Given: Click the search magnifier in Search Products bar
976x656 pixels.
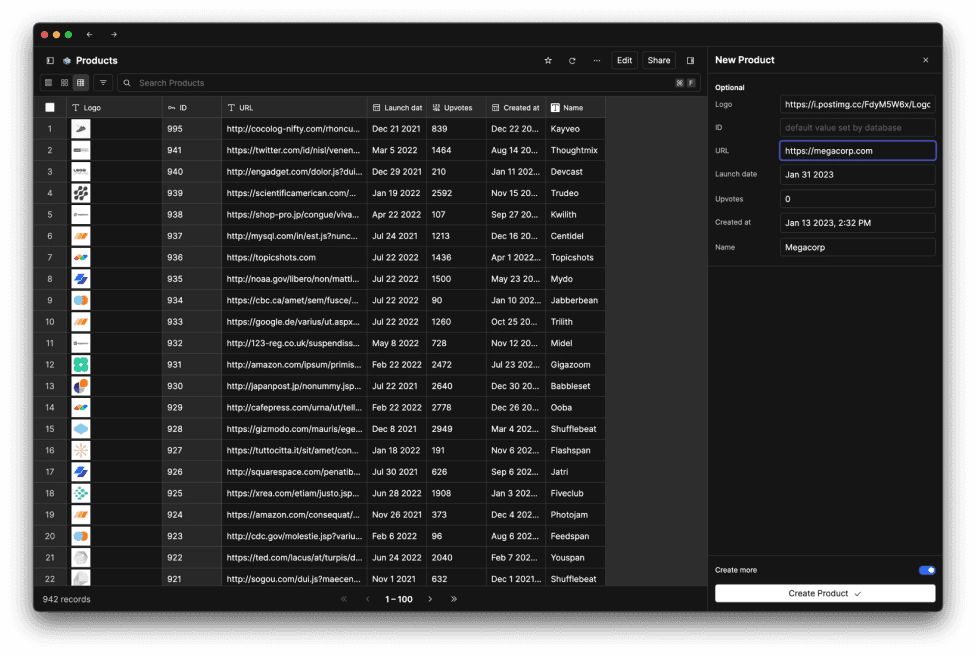Looking at the screenshot, I should point(126,82).
